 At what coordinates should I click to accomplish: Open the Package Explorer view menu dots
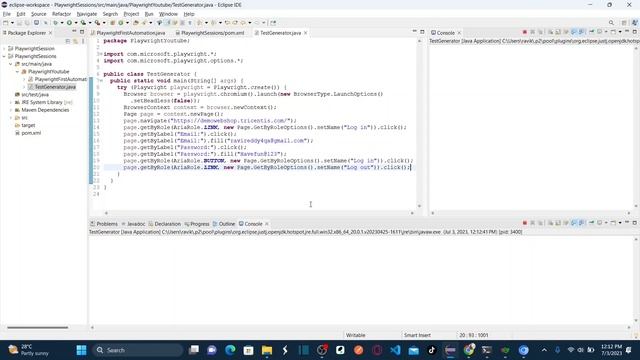[83, 41]
